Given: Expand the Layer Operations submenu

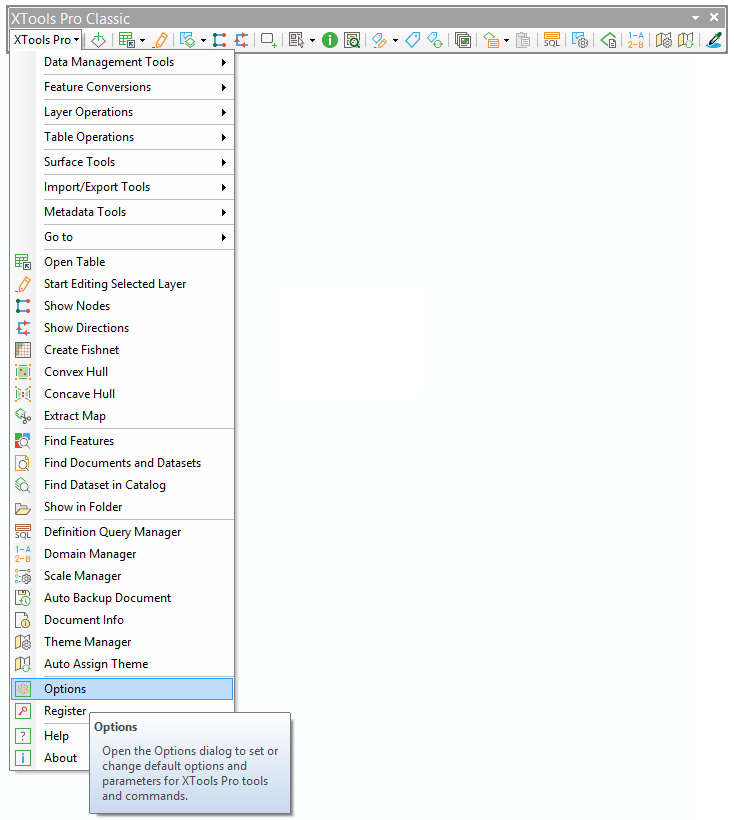Looking at the screenshot, I should 122,112.
